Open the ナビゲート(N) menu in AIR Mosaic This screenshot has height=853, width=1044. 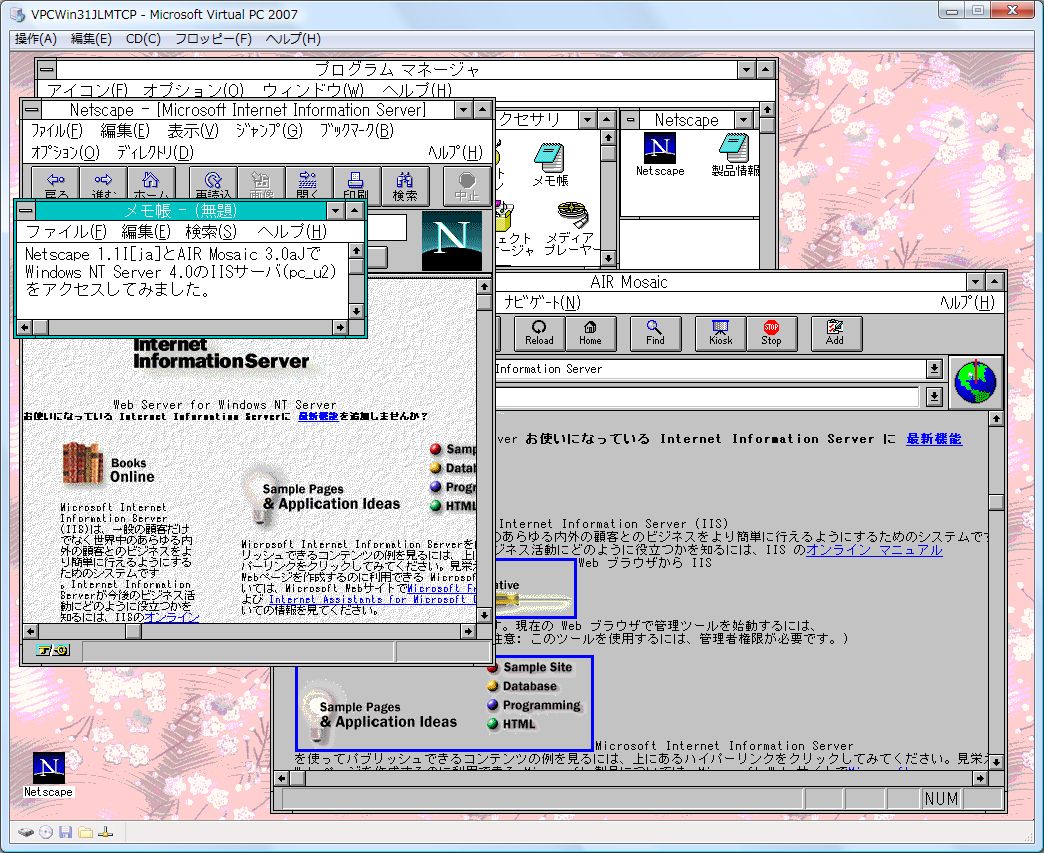[542, 303]
